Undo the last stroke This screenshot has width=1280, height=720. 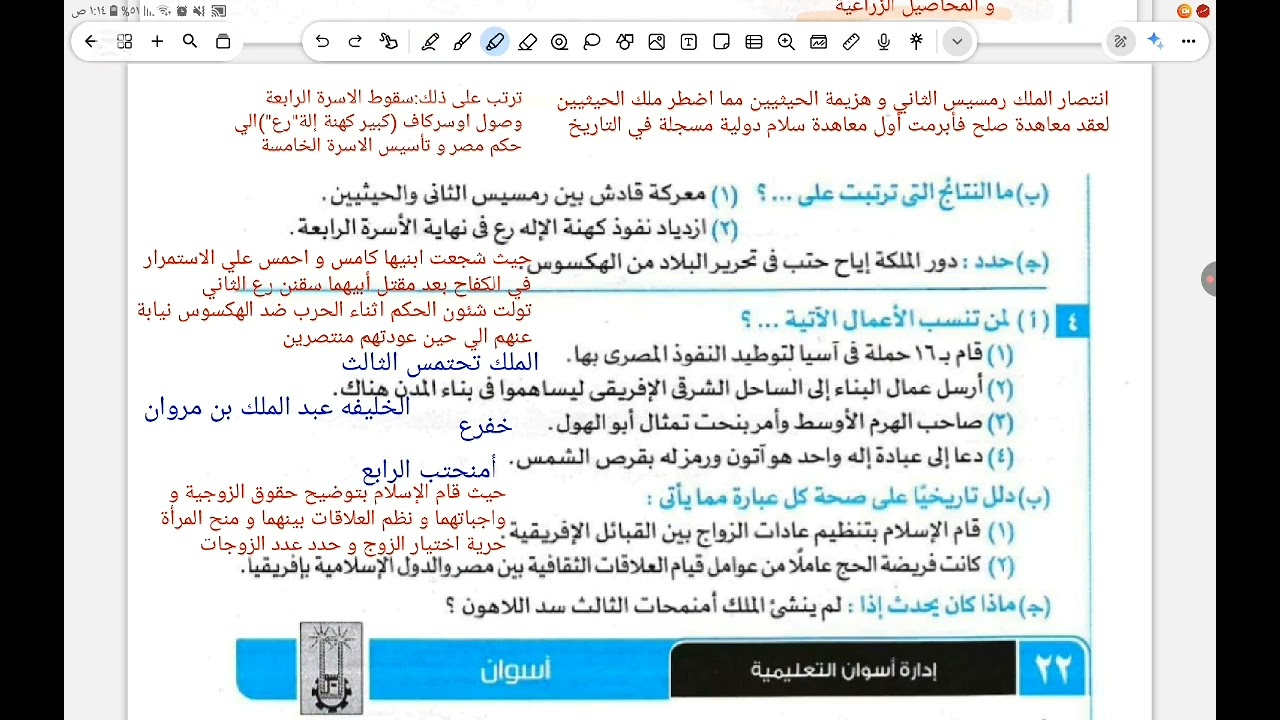322,42
